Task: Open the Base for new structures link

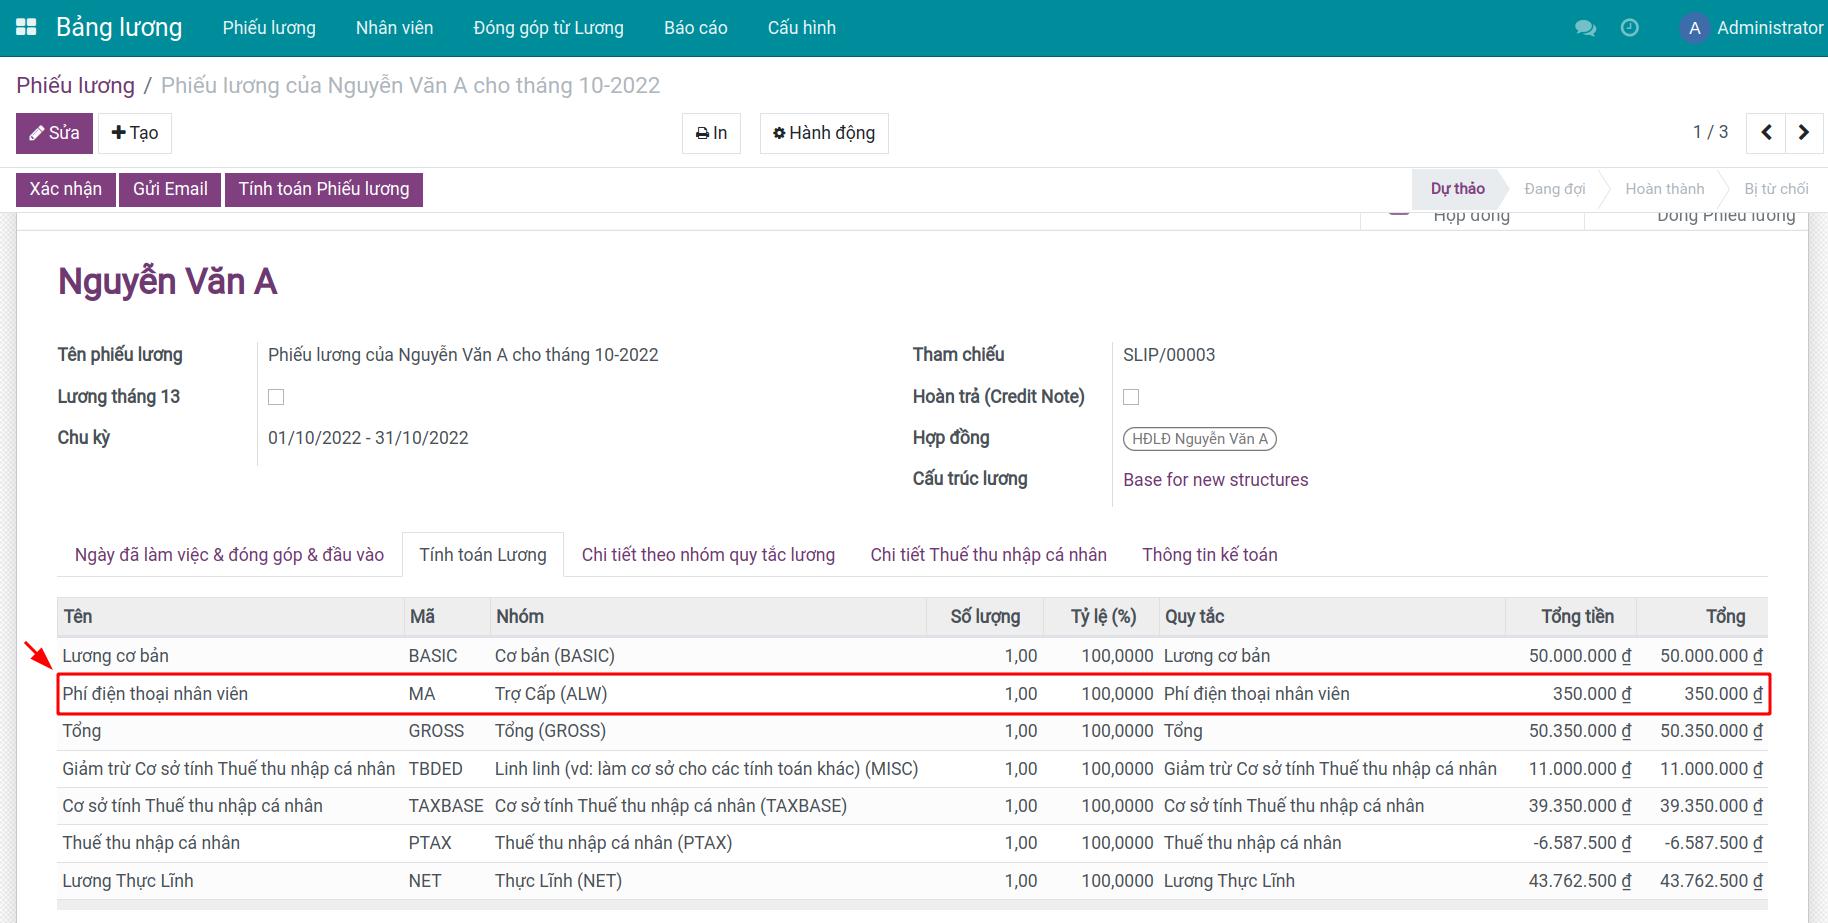Action: click(x=1215, y=480)
